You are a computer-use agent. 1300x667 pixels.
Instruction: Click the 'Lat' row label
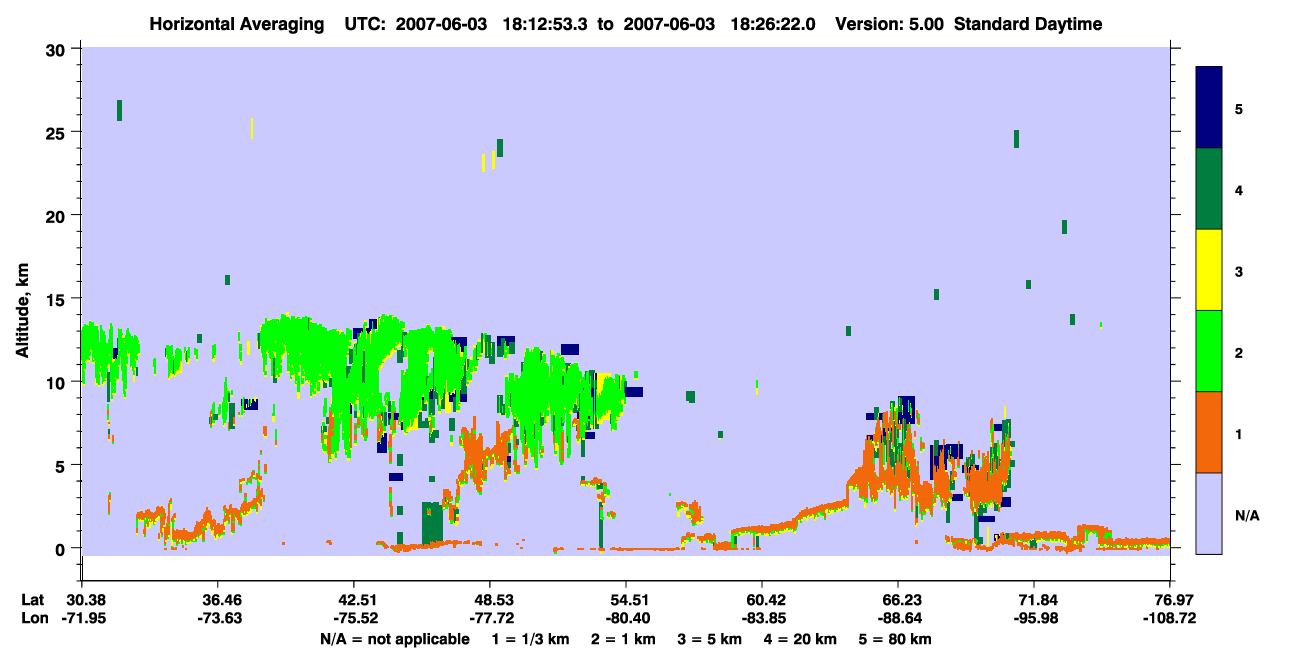coord(32,600)
